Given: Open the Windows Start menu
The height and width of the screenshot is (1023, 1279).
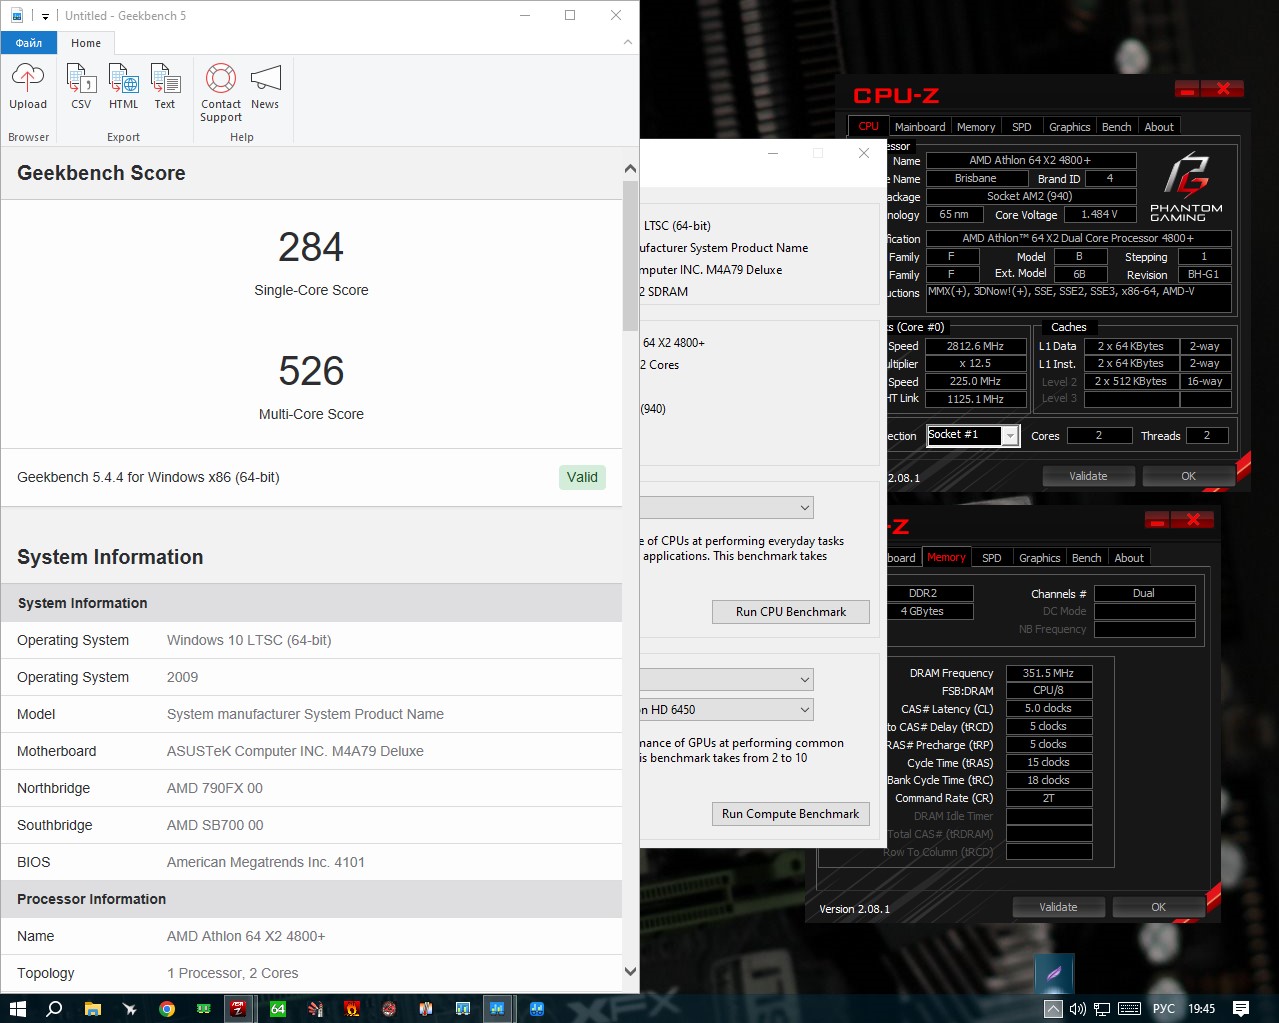Looking at the screenshot, I should (x=17, y=1008).
